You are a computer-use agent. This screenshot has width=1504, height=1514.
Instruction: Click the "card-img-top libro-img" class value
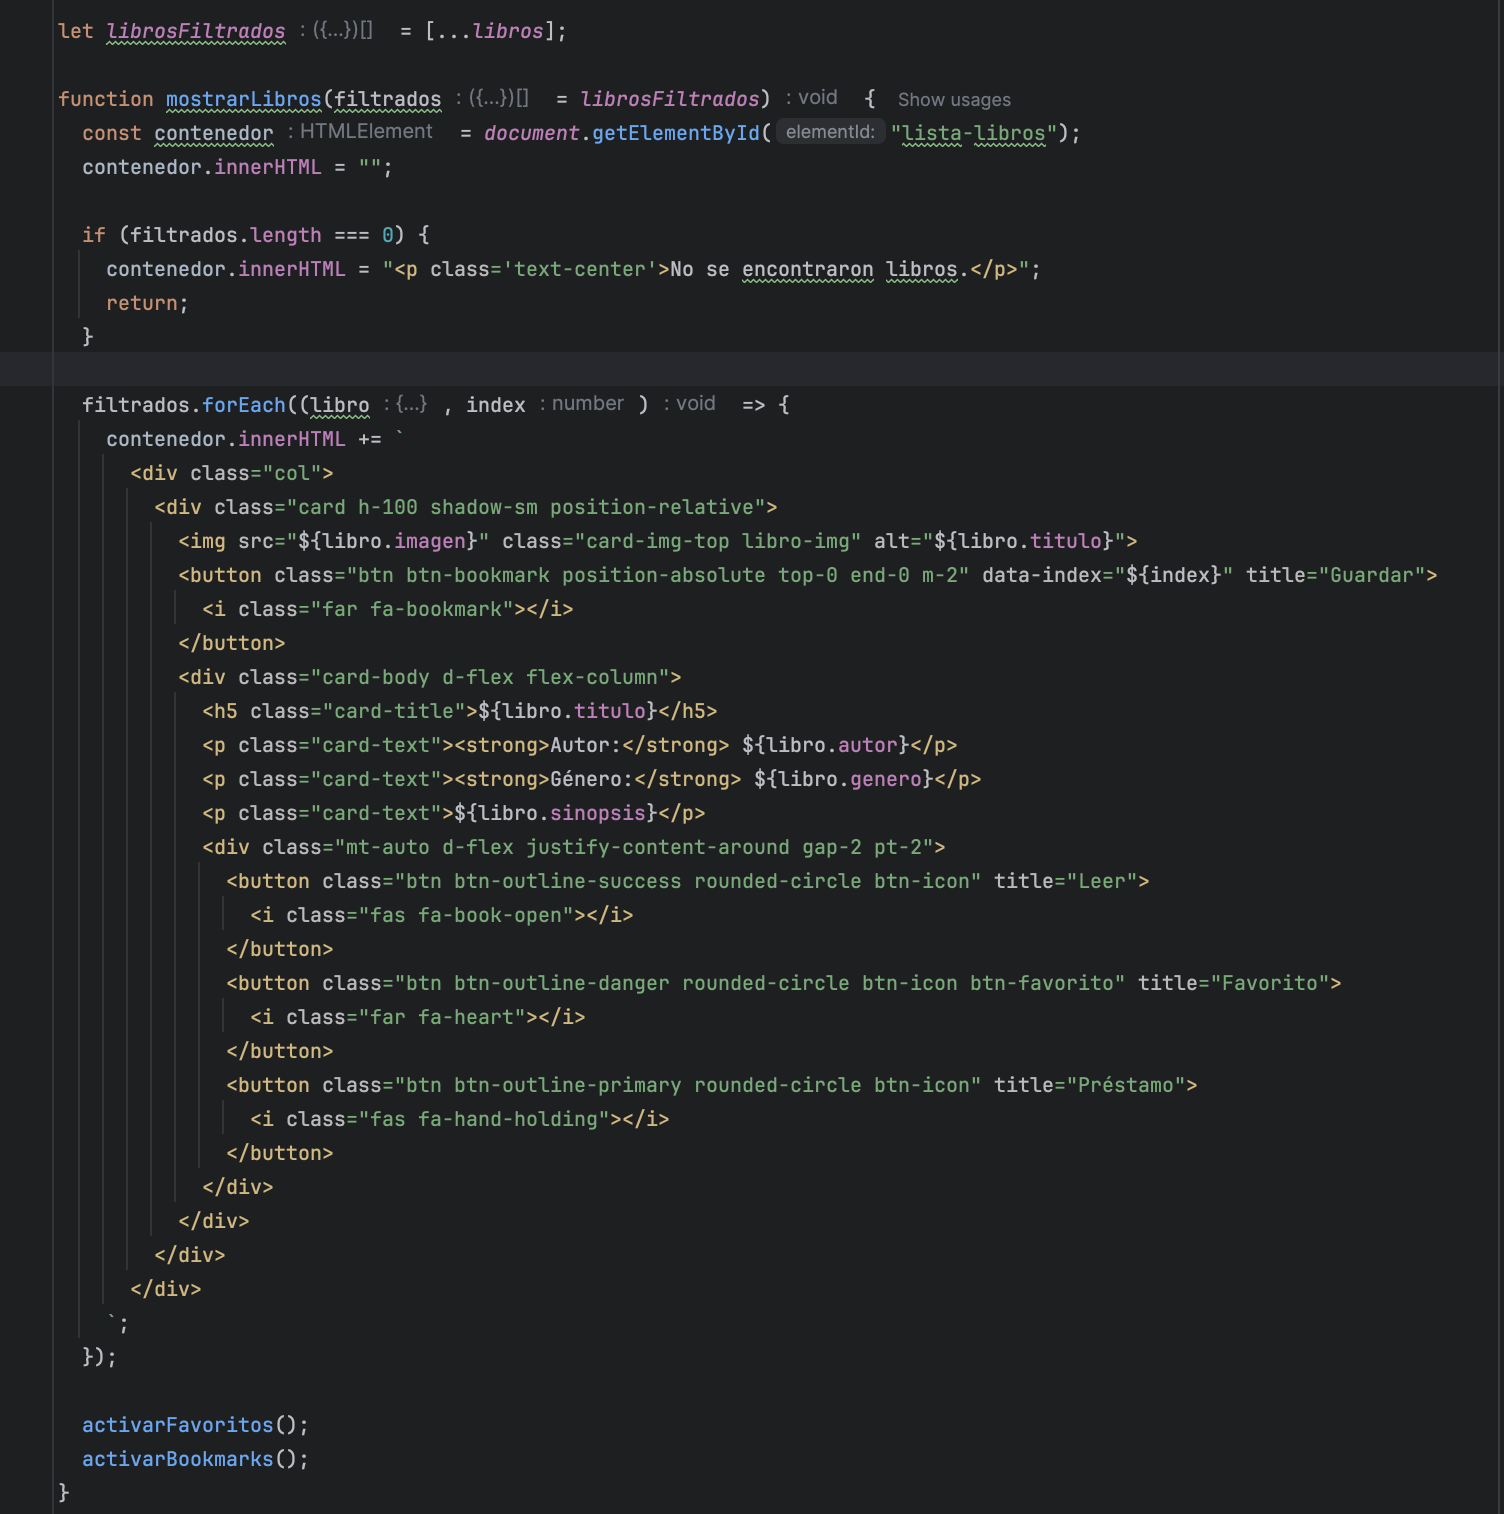click(x=718, y=541)
